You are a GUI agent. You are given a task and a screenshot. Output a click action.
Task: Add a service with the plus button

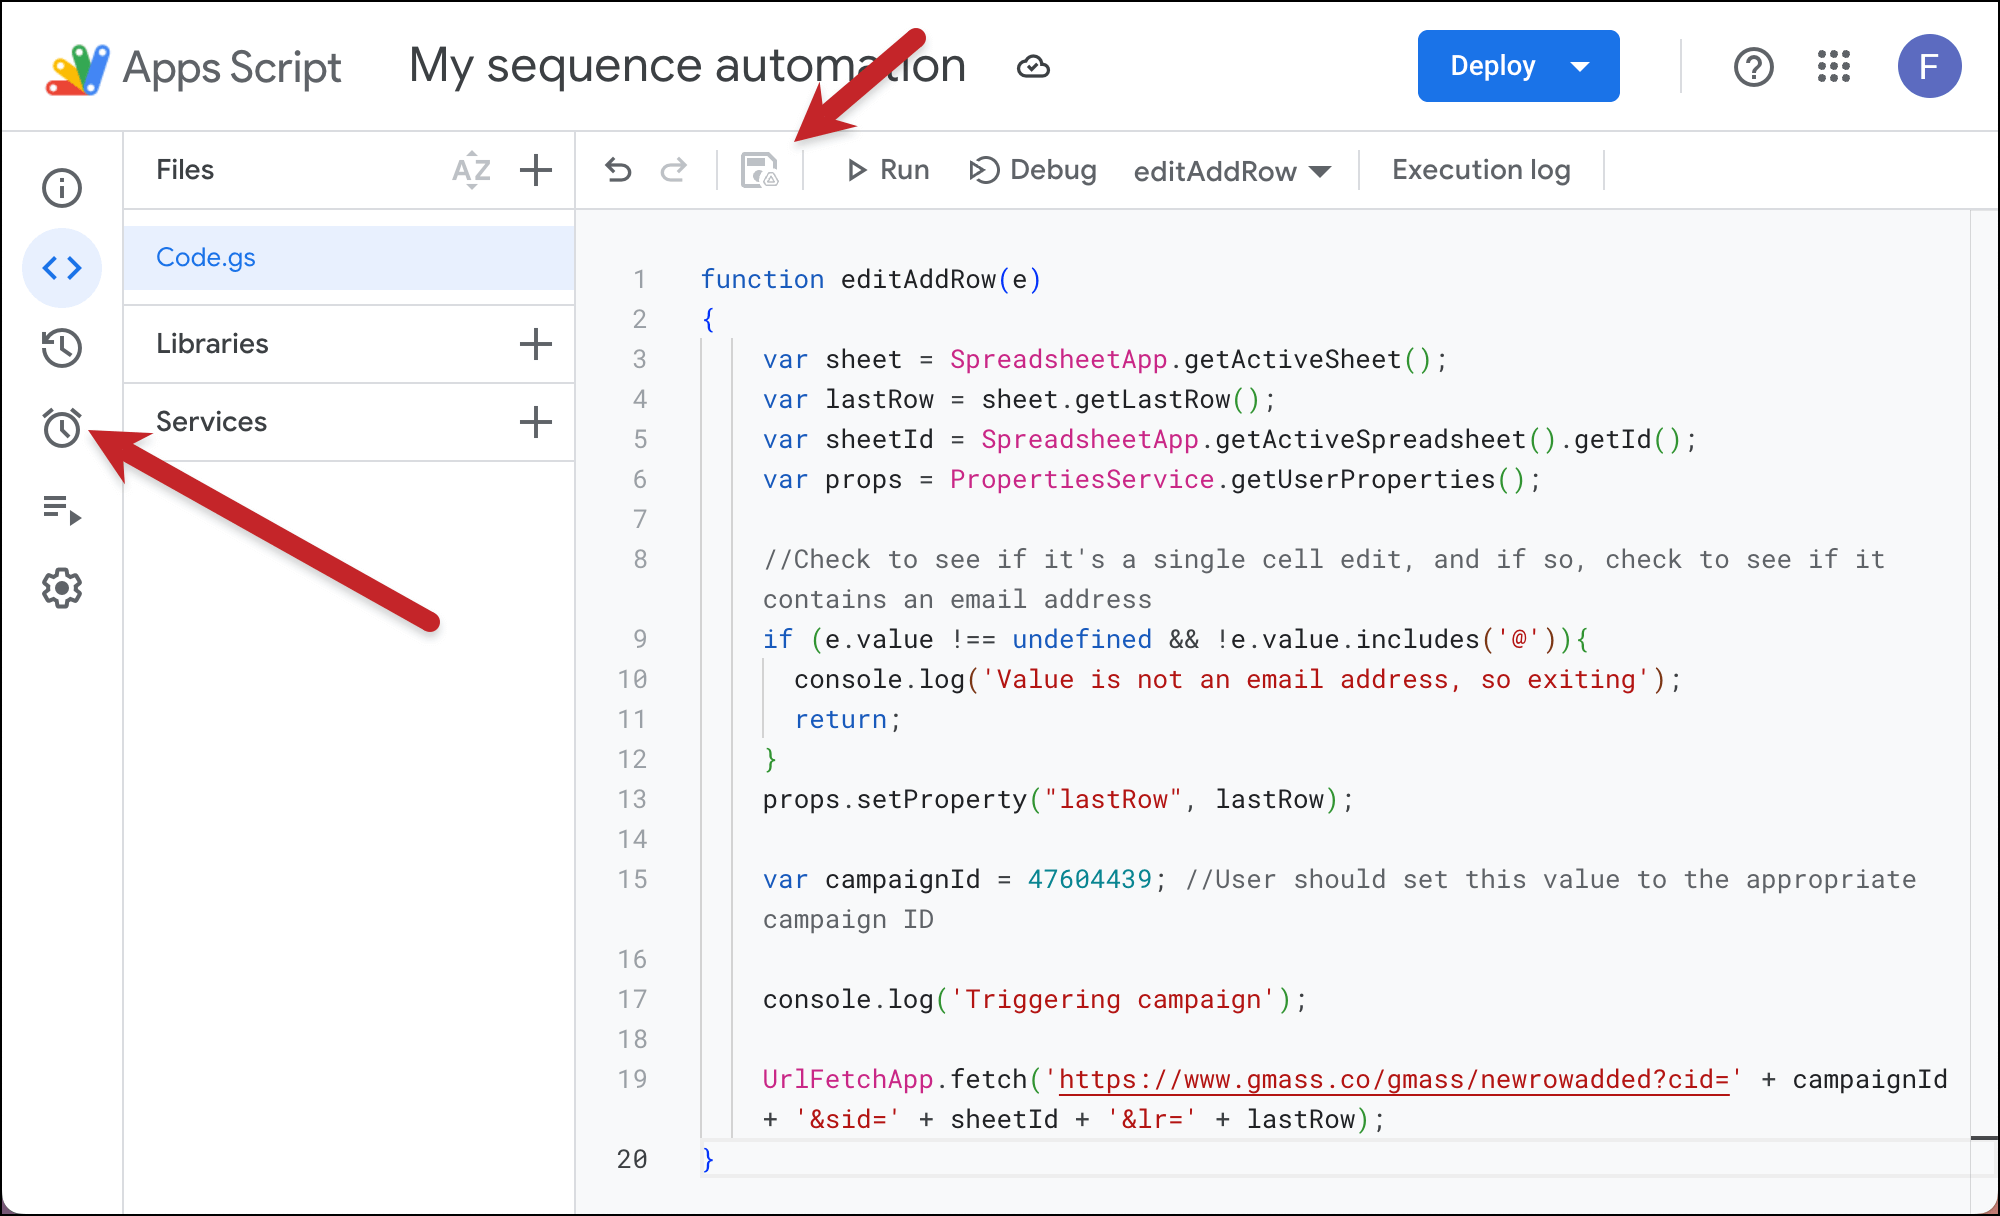tap(536, 422)
